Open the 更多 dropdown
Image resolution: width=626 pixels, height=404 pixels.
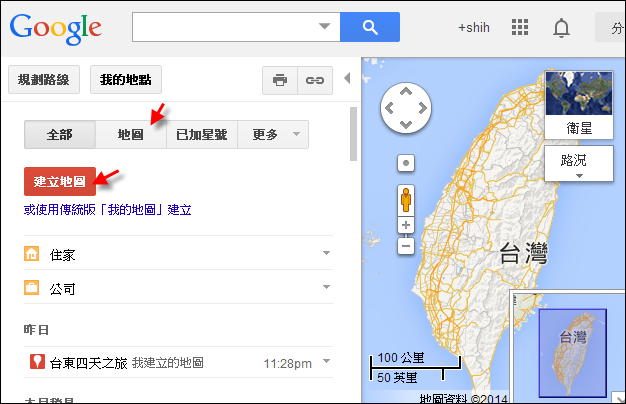pyautogui.click(x=273, y=135)
